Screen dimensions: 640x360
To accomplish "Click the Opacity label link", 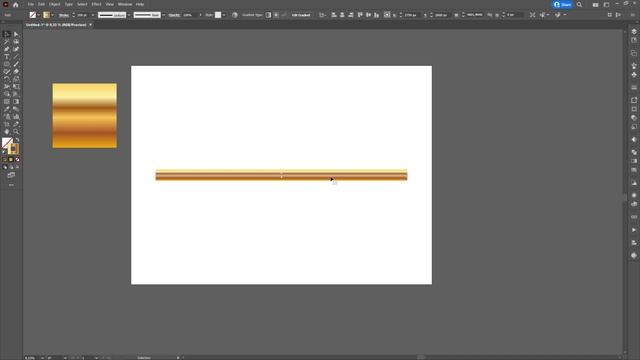I will [174, 15].
